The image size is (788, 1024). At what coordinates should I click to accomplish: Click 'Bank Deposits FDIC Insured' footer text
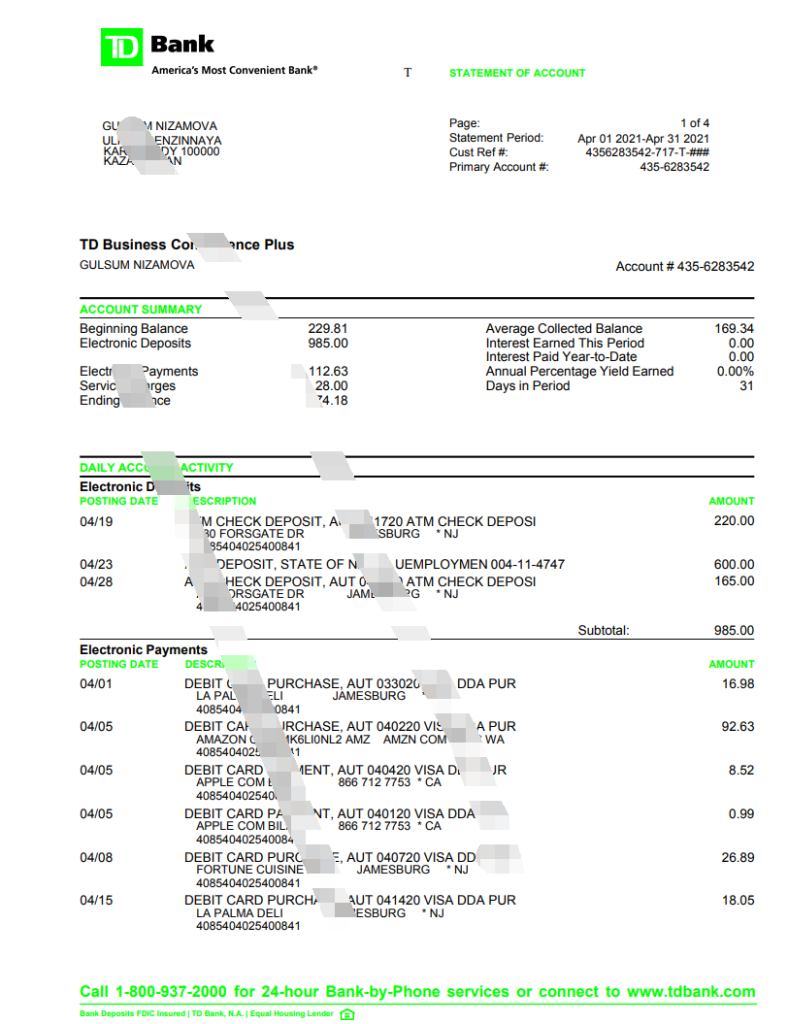132,1014
